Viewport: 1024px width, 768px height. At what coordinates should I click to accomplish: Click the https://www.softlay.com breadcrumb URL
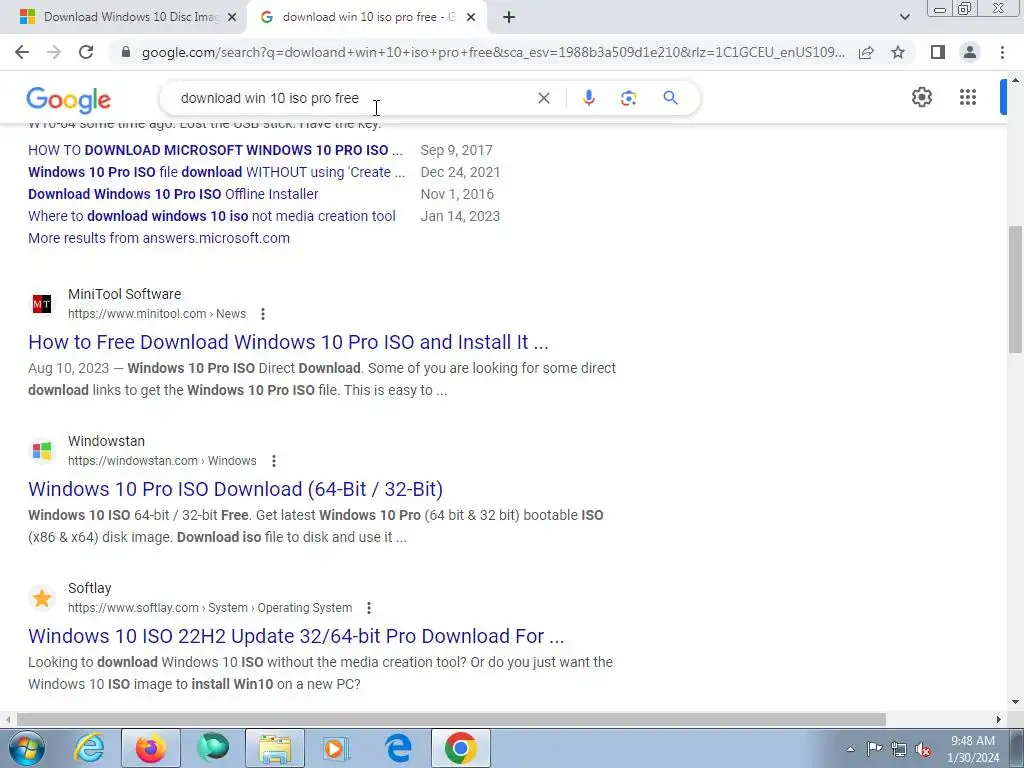[210, 608]
